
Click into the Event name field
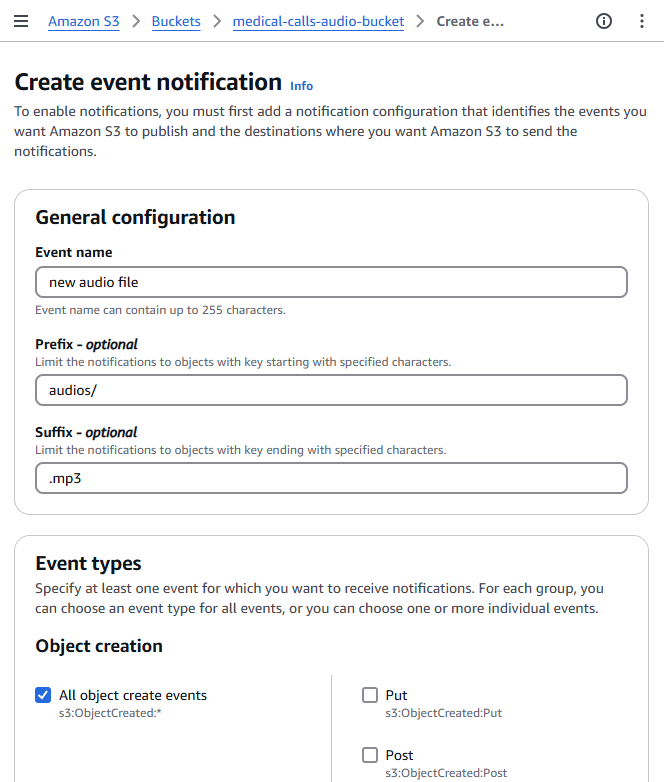pos(331,282)
